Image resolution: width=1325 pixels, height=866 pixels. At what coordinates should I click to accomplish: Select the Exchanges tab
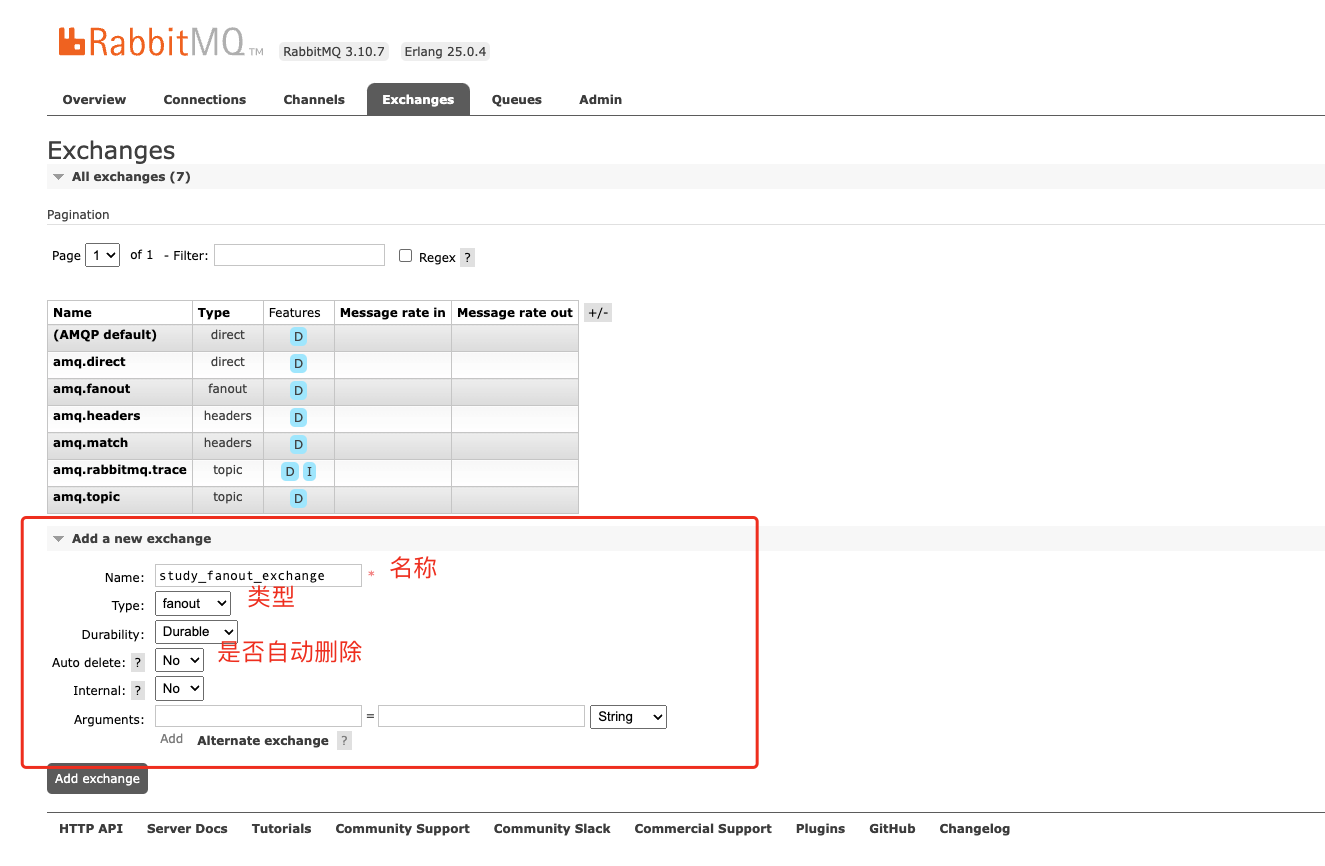click(418, 99)
